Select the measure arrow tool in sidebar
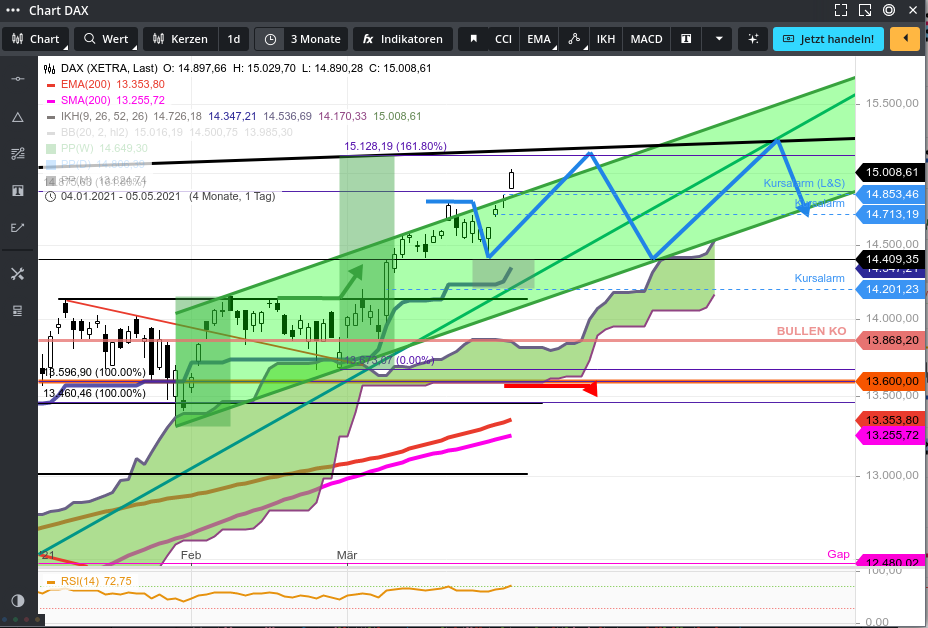The width and height of the screenshot is (928, 628). click(18, 228)
